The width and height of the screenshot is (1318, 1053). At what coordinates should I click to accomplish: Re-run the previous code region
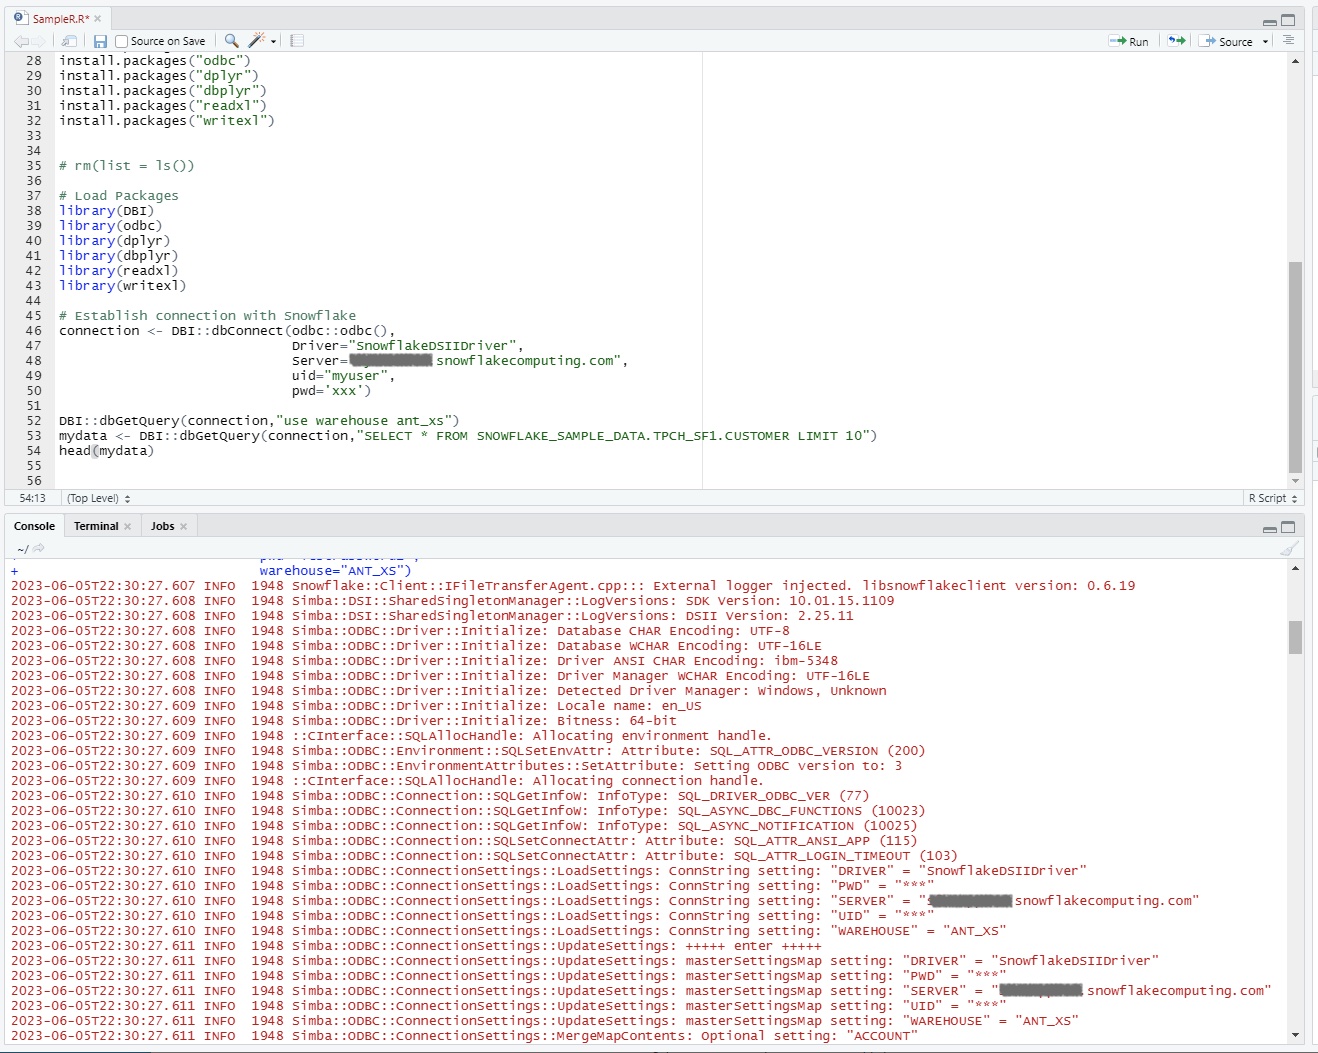coord(1176,41)
